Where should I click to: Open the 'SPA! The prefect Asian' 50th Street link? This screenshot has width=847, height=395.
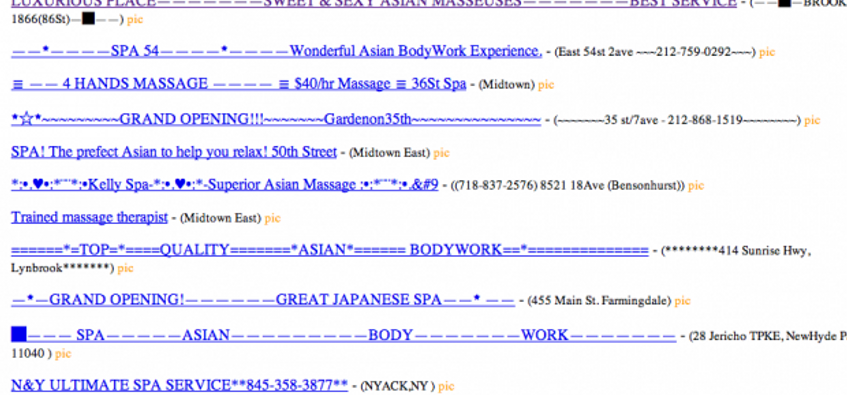click(173, 152)
